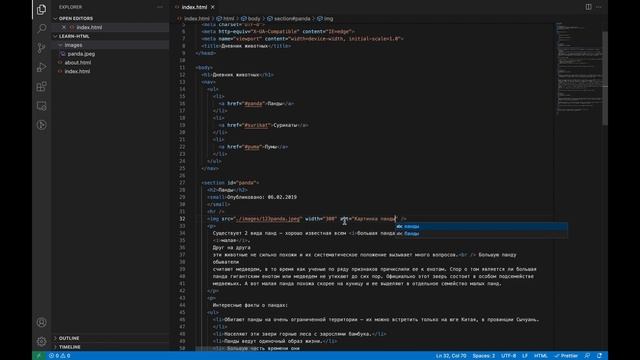
Task: Close the index.html editor tab
Action: pos(213,7)
